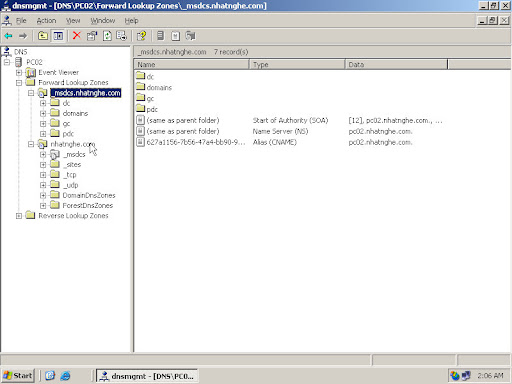512x384 pixels.
Task: Select Forward Lookup Zones in tree
Action: click(73, 83)
